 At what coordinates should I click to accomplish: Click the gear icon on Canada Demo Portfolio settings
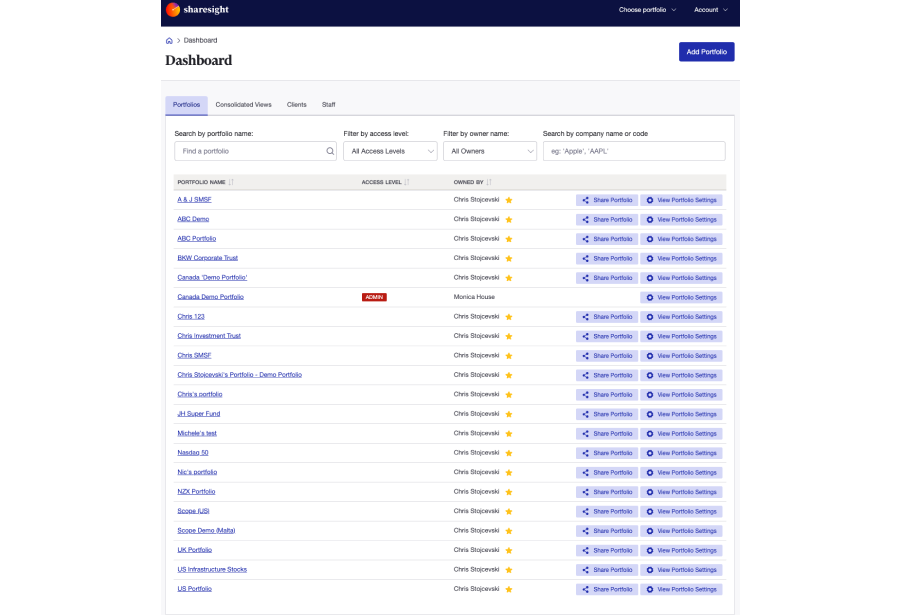650,297
